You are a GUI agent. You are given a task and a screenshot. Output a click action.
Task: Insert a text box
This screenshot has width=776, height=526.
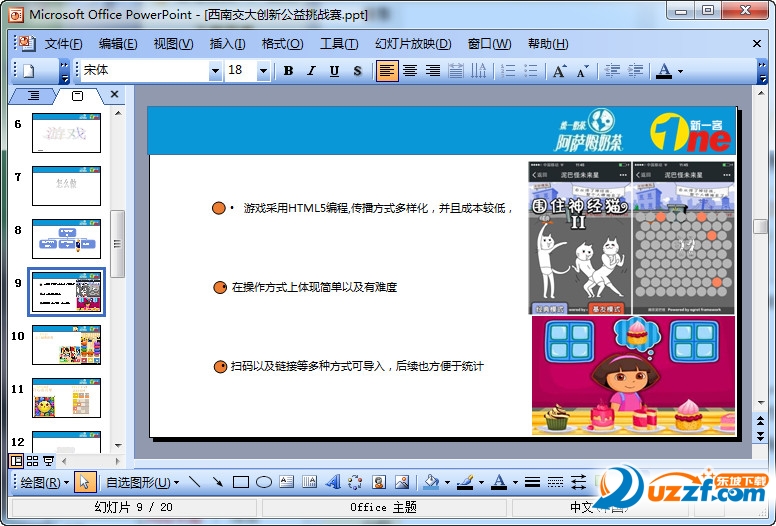[x=286, y=482]
